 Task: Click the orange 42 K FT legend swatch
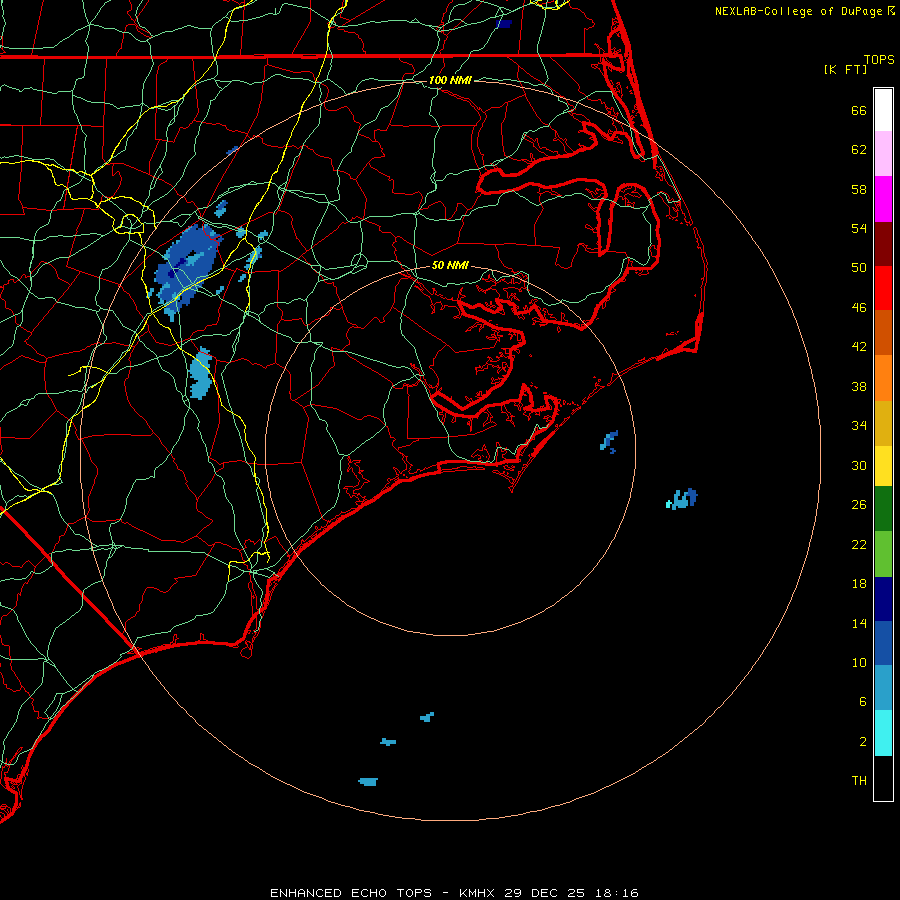point(883,378)
